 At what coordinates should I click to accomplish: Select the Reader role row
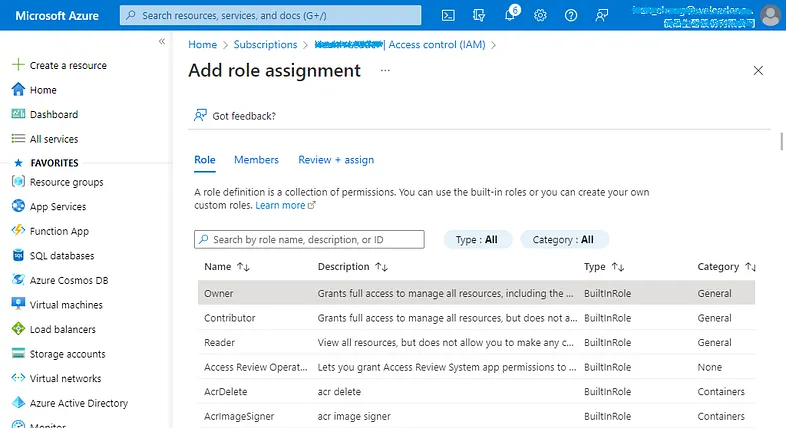pyautogui.click(x=477, y=342)
